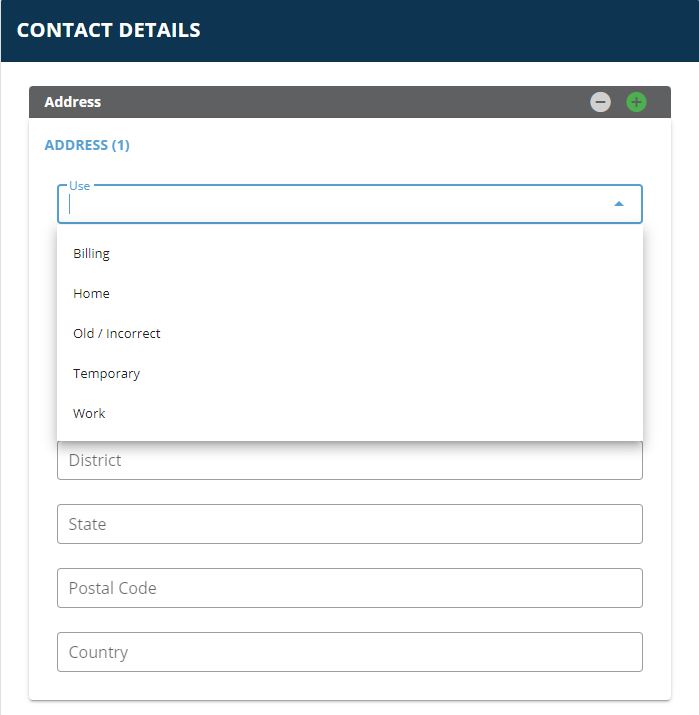Remove address using the grey minus icon
This screenshot has width=699, height=715.
point(600,102)
